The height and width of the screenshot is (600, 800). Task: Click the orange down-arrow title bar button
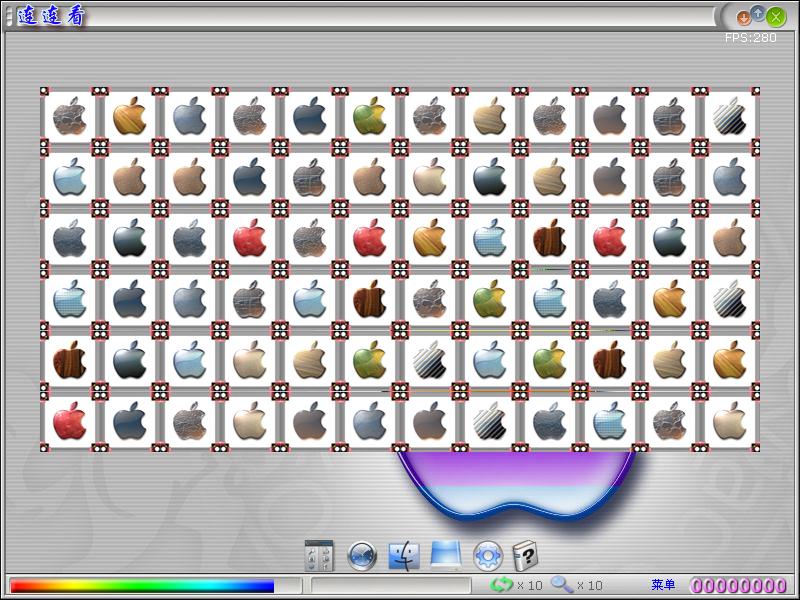point(744,18)
